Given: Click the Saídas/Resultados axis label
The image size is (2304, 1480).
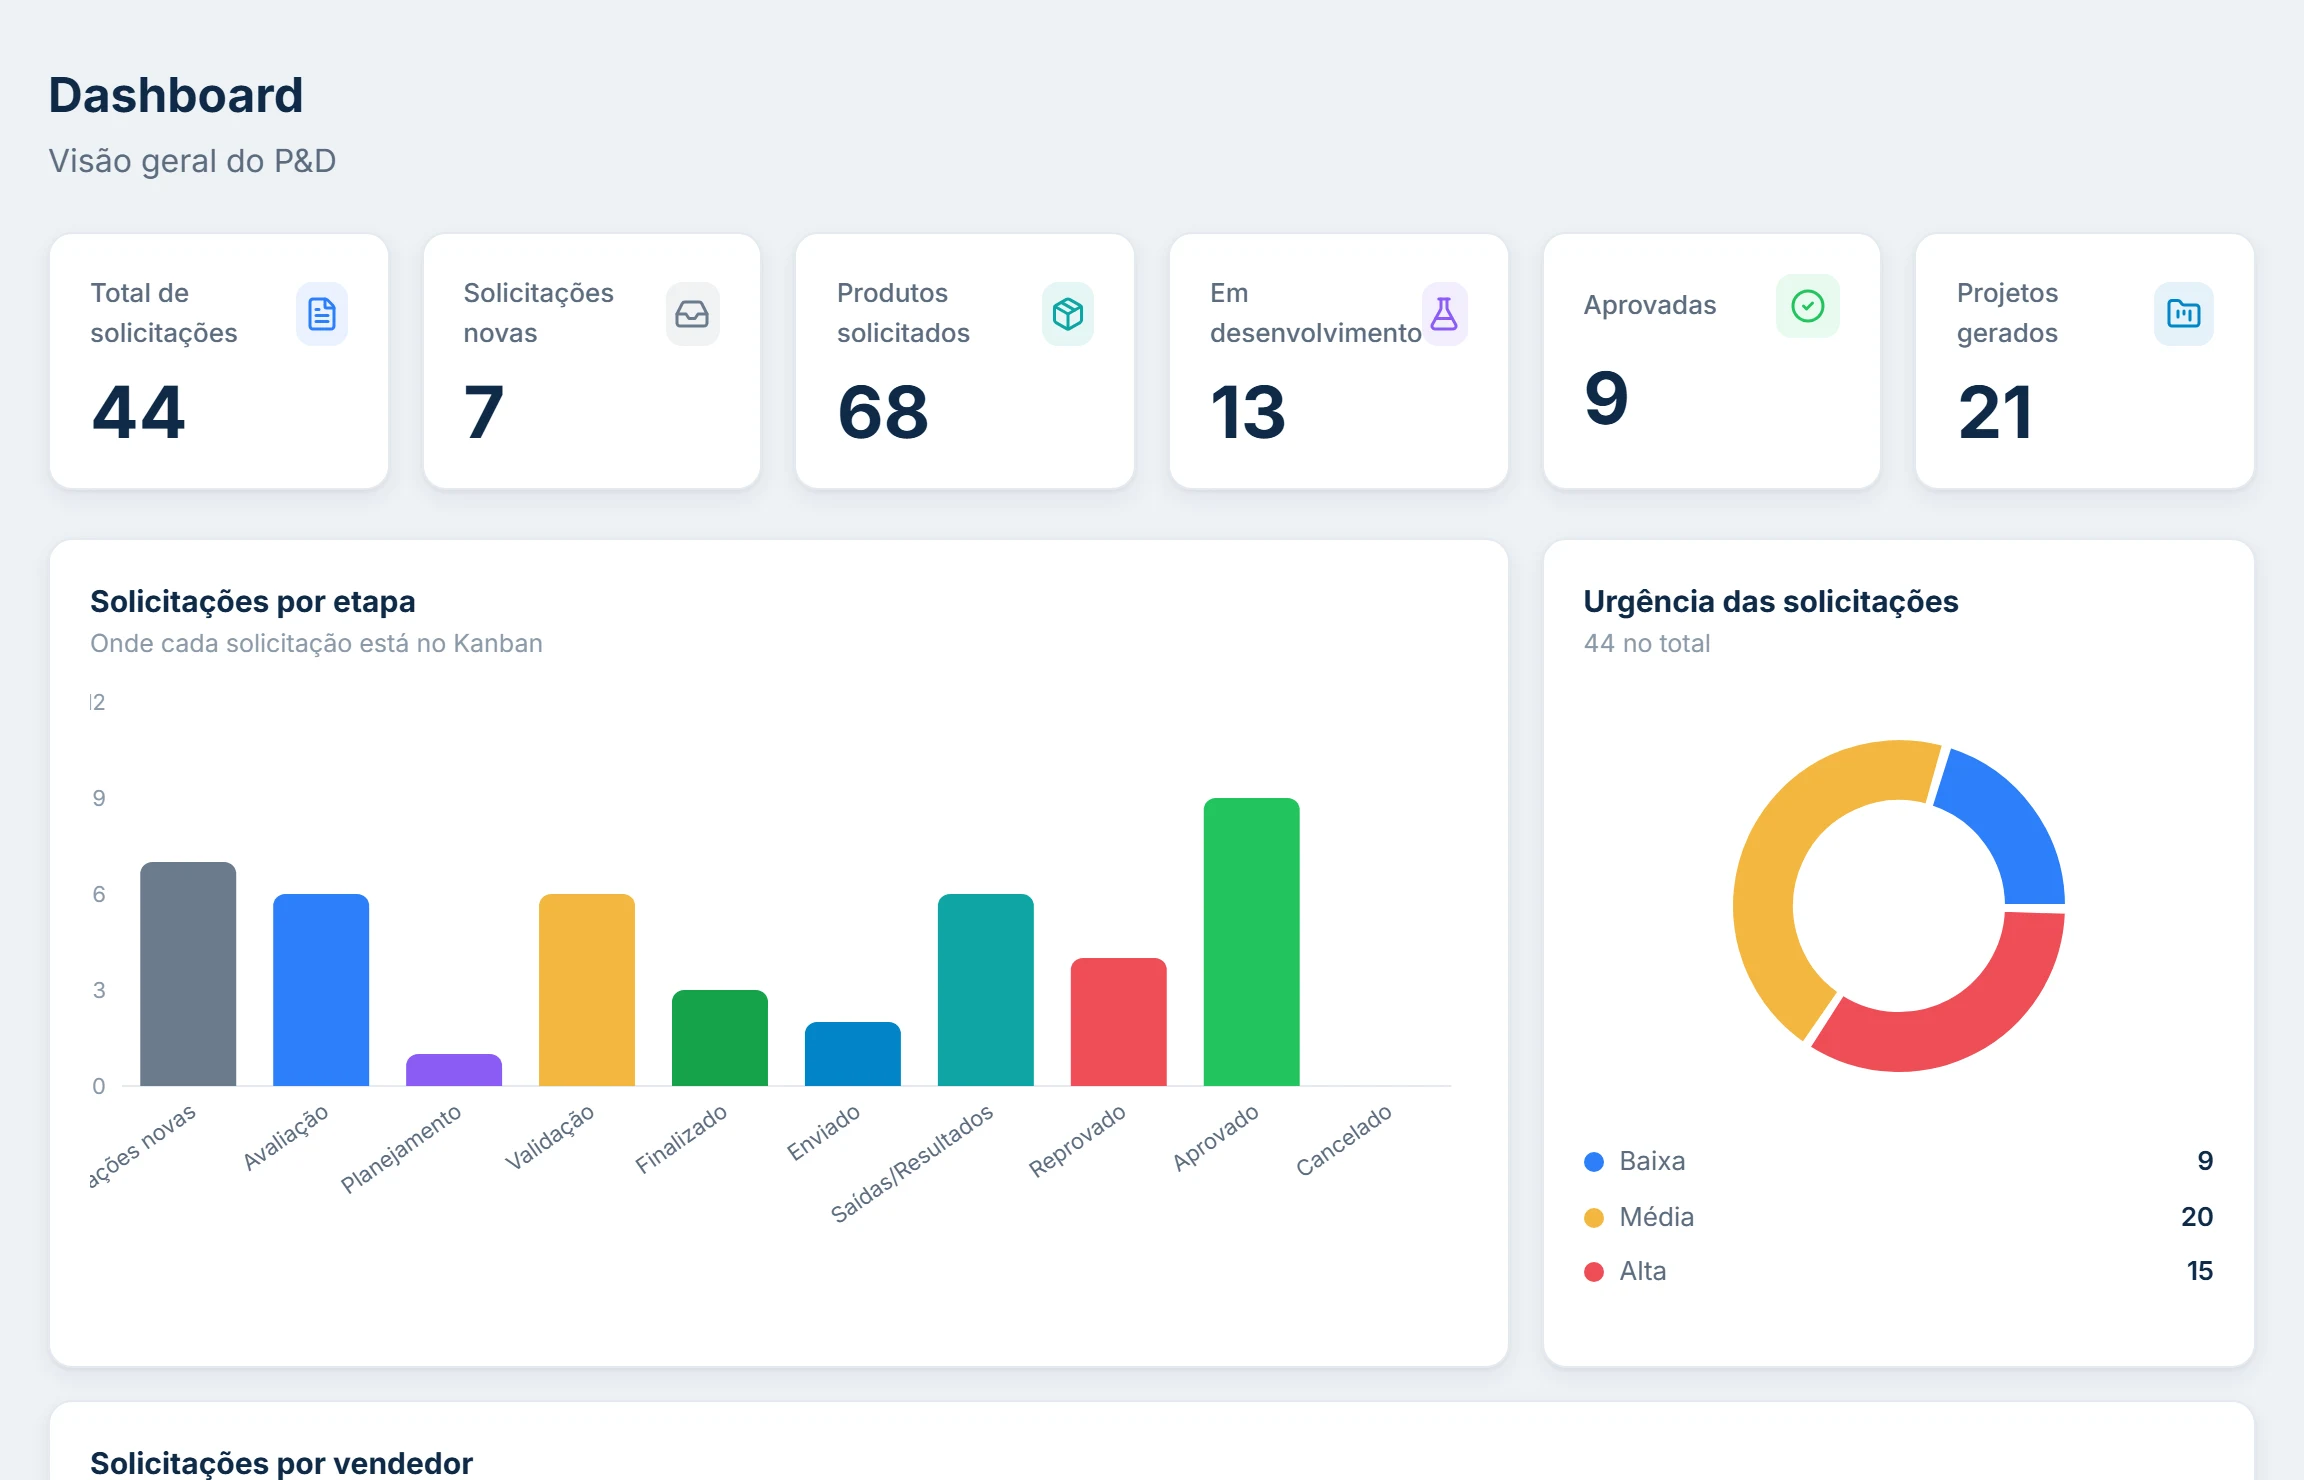Looking at the screenshot, I should tap(912, 1164).
